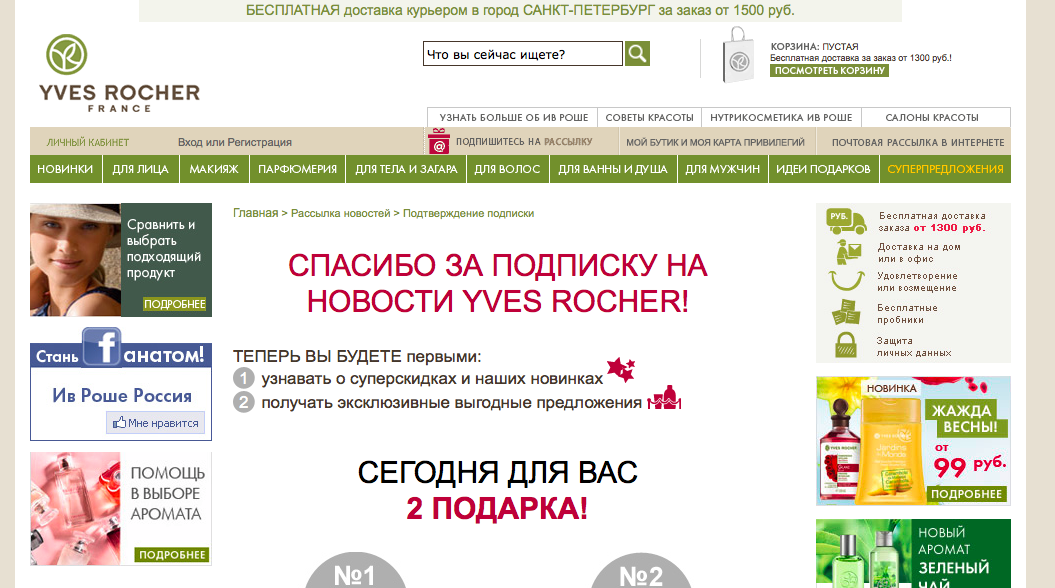Viewport: 1055px width, 588px height.
Task: Click 'Рассылка новостей' breadcrumb link
Action: (340, 213)
